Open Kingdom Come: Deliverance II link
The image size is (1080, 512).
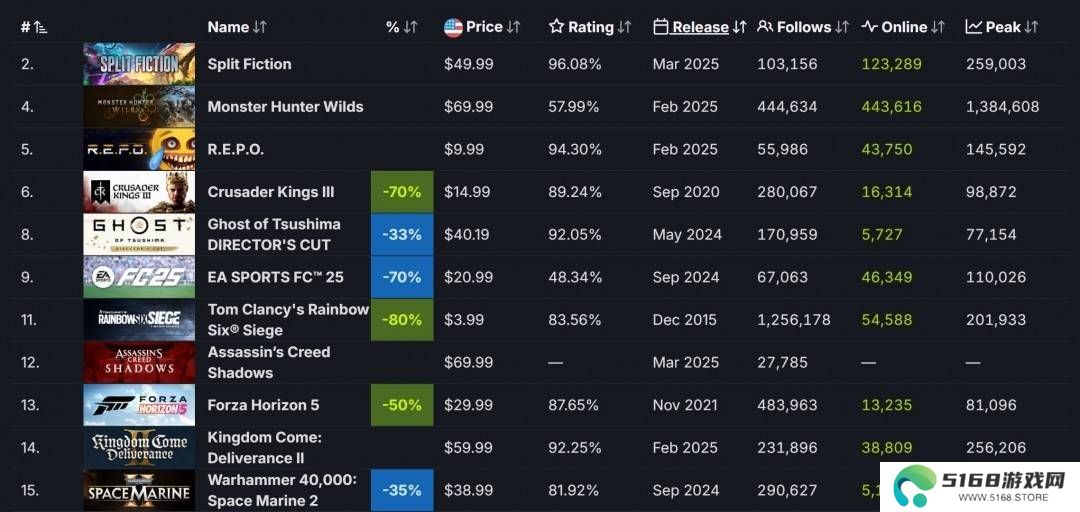pyautogui.click(x=265, y=448)
